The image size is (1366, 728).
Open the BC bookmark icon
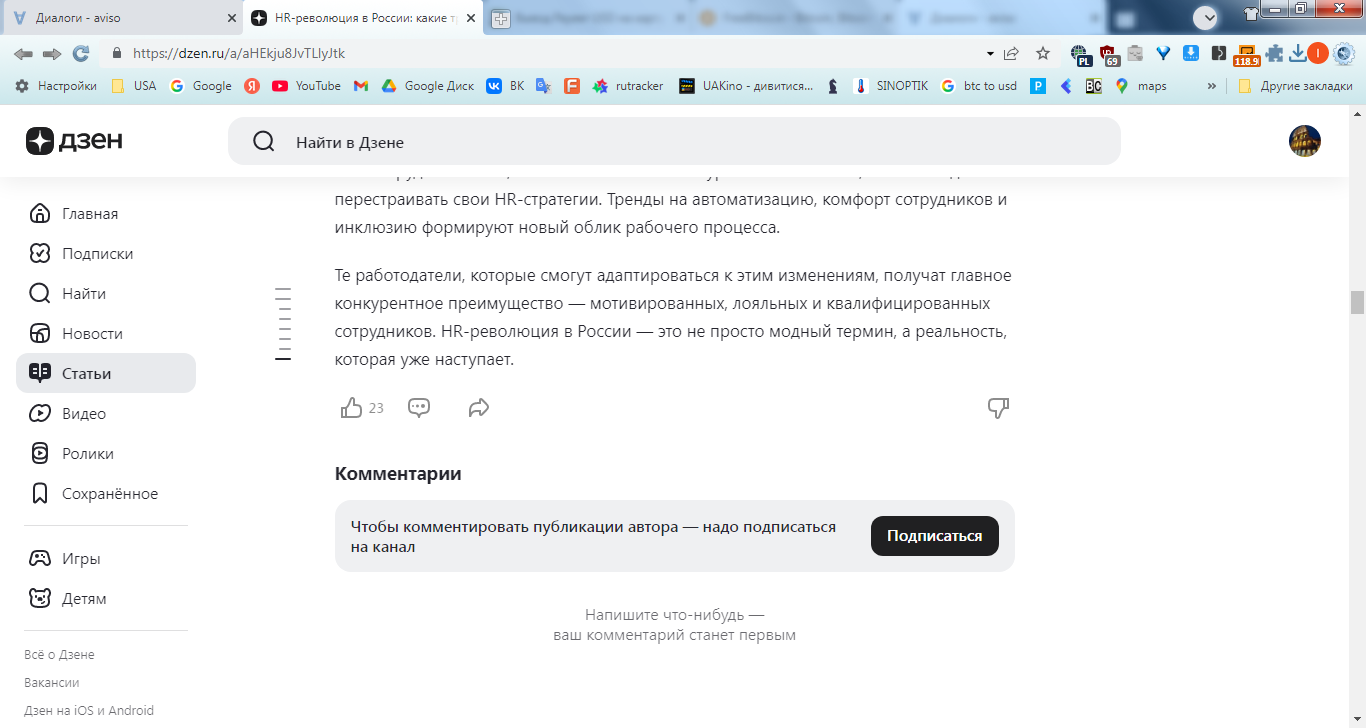click(1094, 86)
